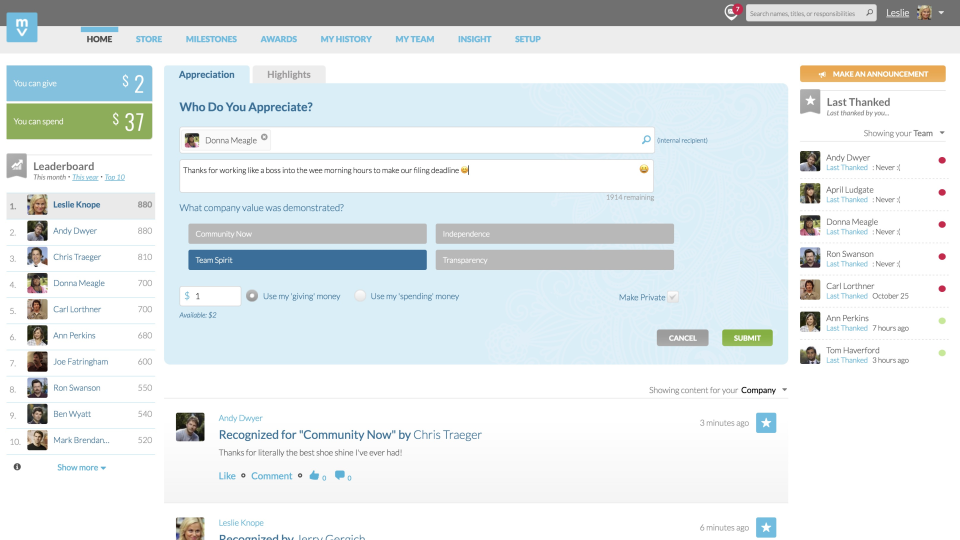Select 'Use my giving money' radio button

[x=252, y=296]
